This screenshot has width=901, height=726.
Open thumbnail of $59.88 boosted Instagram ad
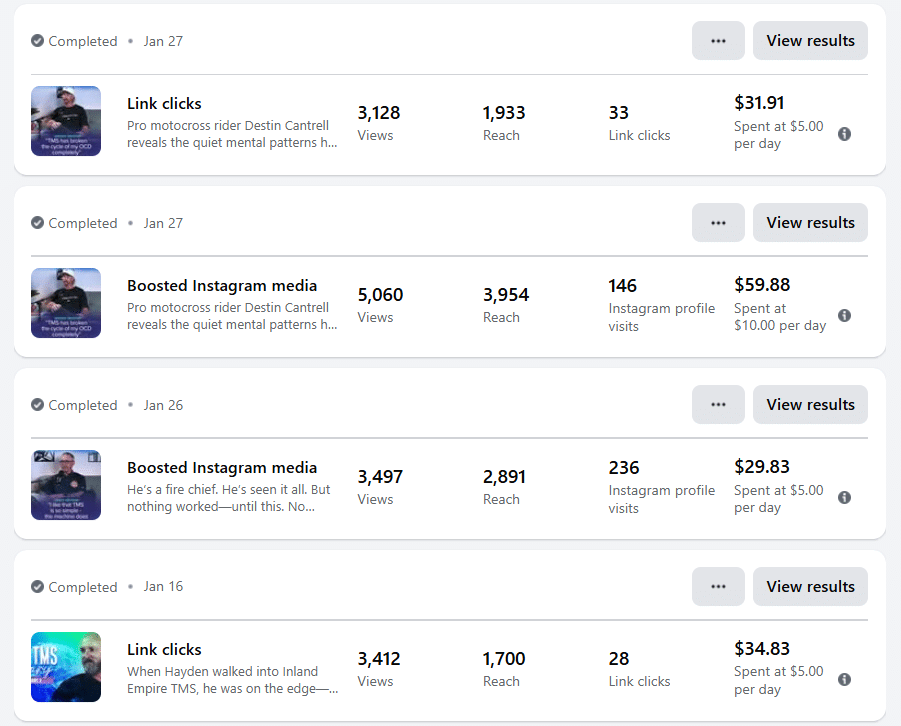tap(66, 303)
